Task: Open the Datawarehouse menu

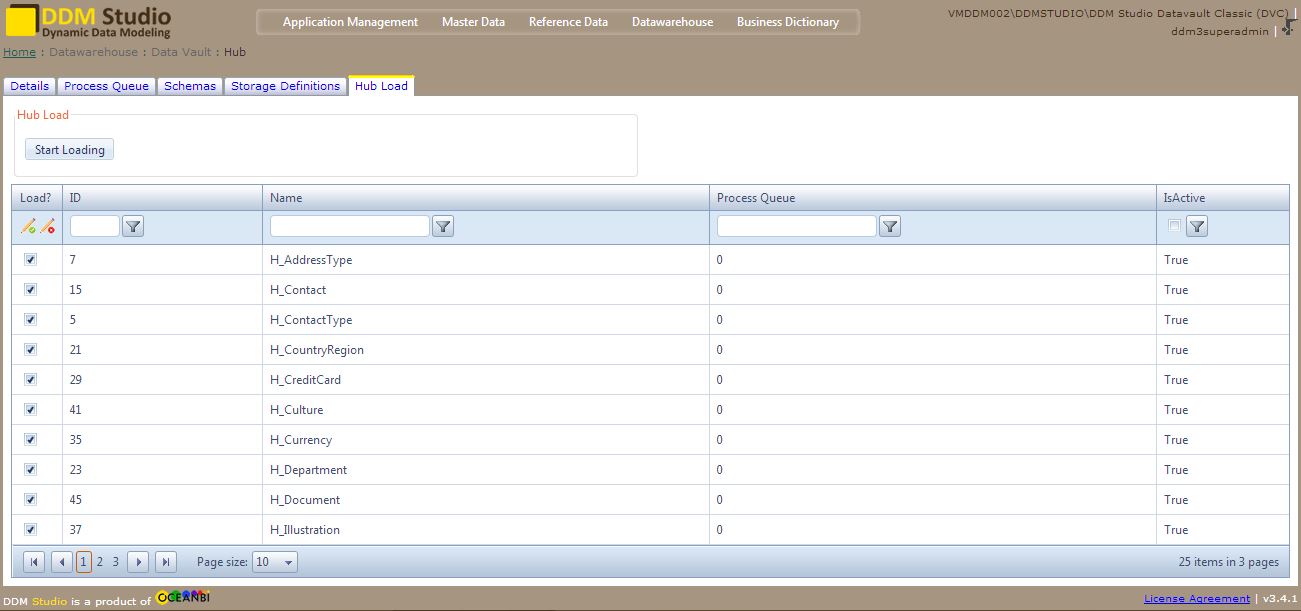Action: (672, 22)
